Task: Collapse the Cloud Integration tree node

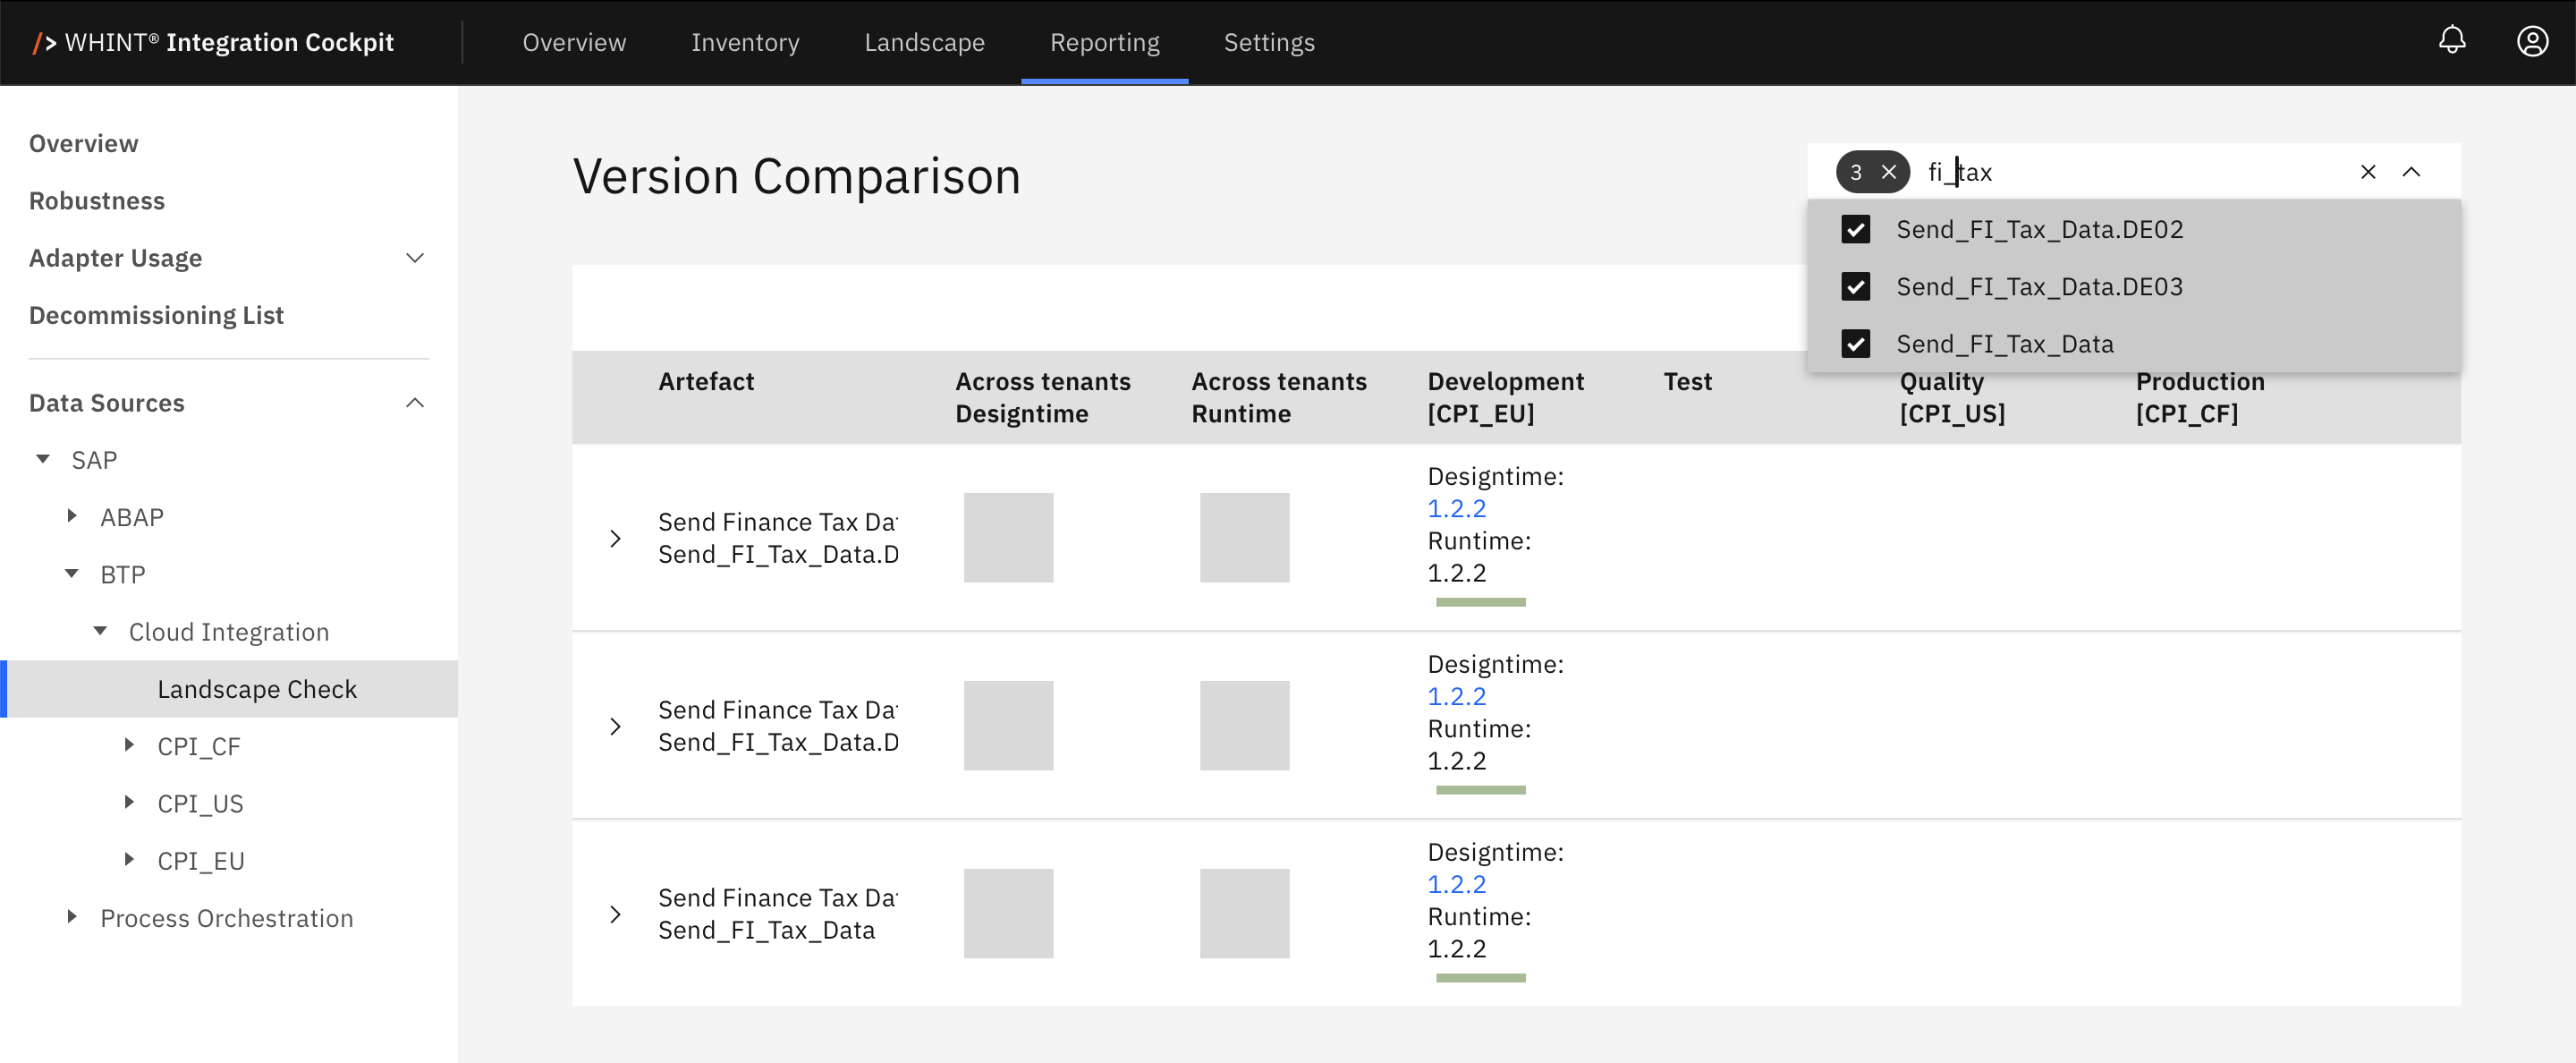Action: [100, 631]
